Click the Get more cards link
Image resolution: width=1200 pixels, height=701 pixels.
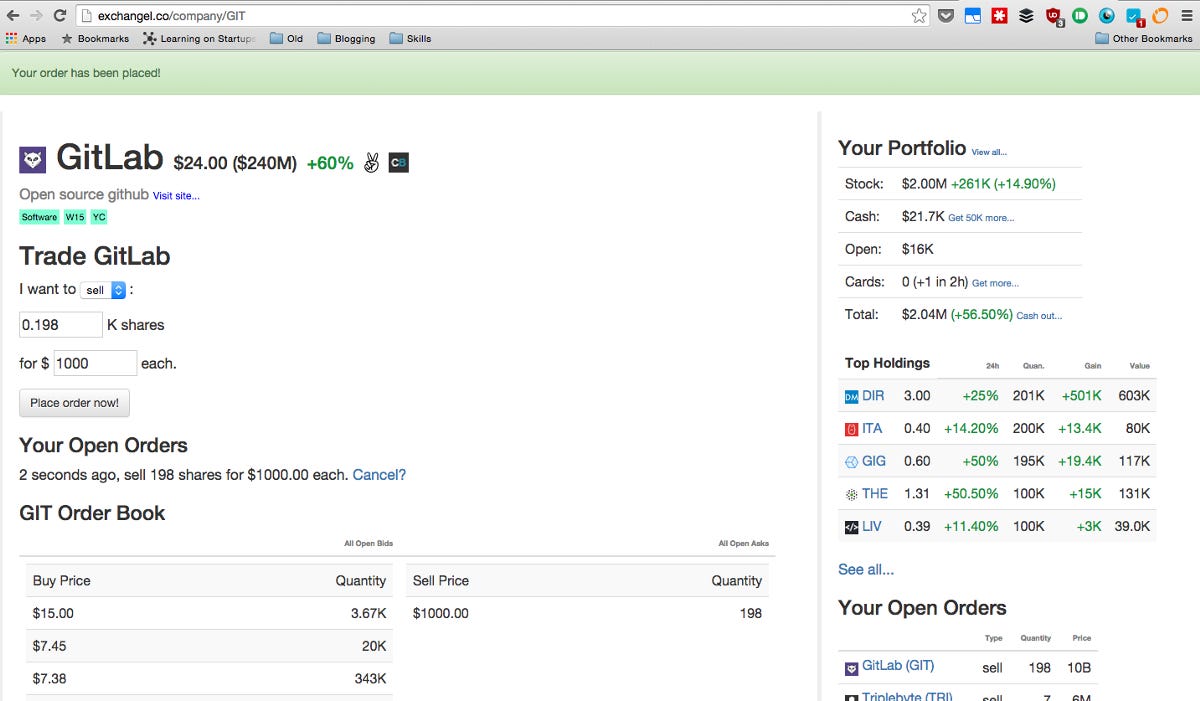click(x=995, y=283)
